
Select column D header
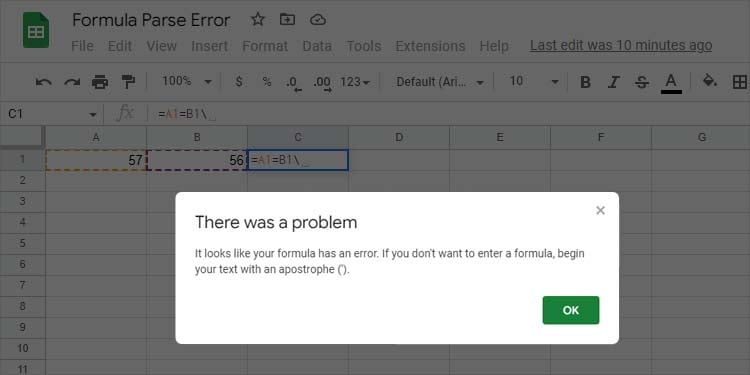(x=399, y=138)
